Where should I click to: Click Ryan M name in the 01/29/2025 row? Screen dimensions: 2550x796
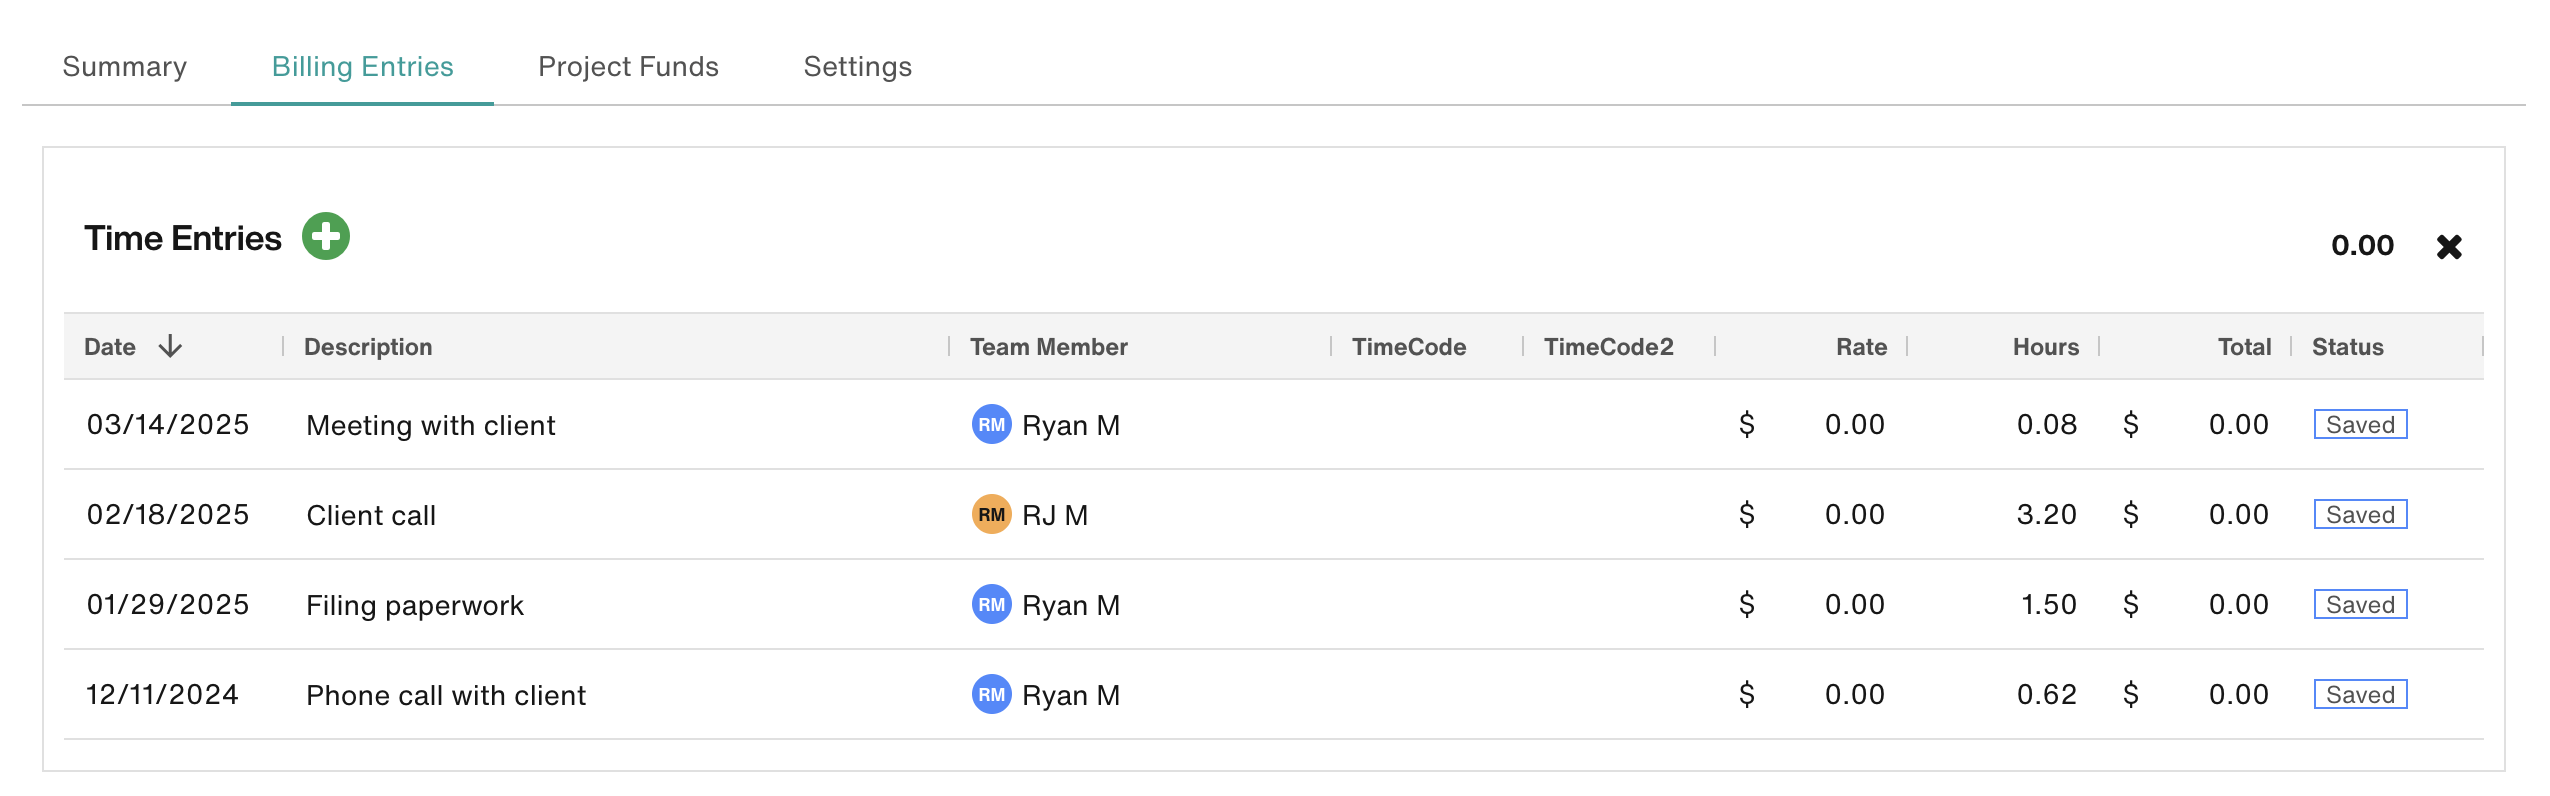[1071, 605]
